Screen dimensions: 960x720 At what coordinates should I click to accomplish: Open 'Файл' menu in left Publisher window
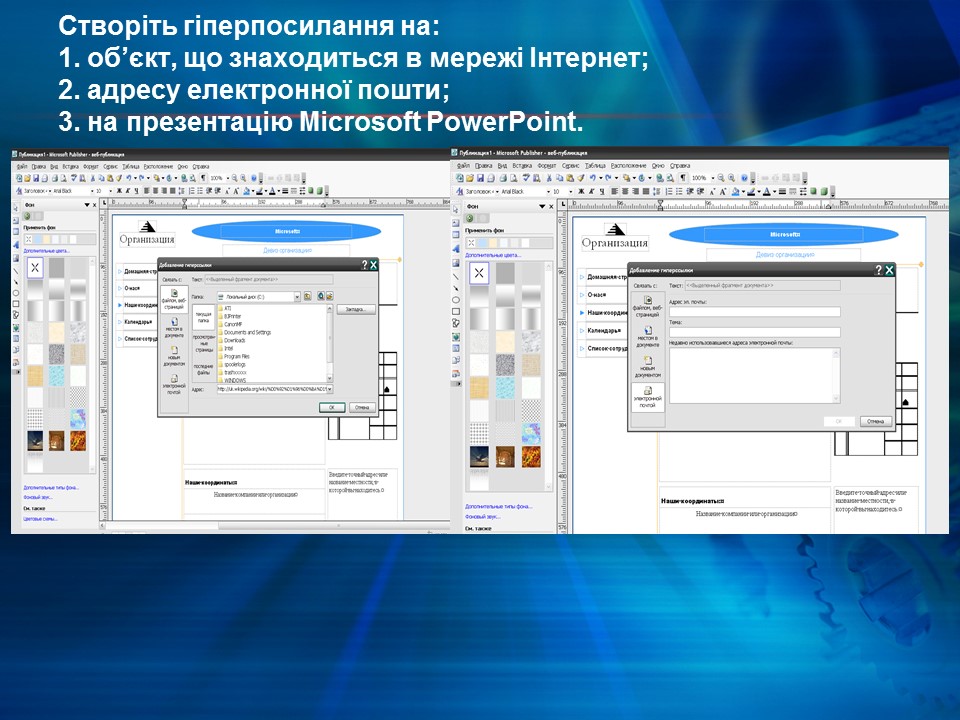point(21,167)
